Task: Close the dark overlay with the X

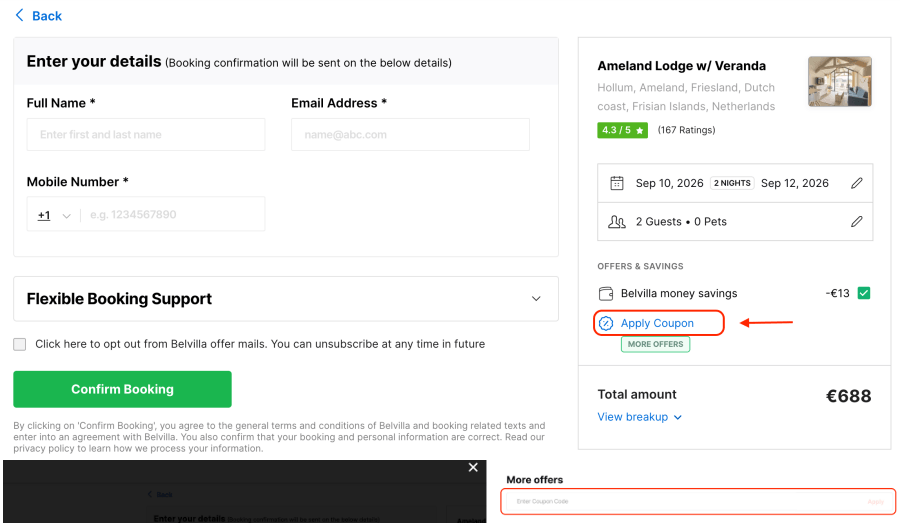Action: pos(473,467)
